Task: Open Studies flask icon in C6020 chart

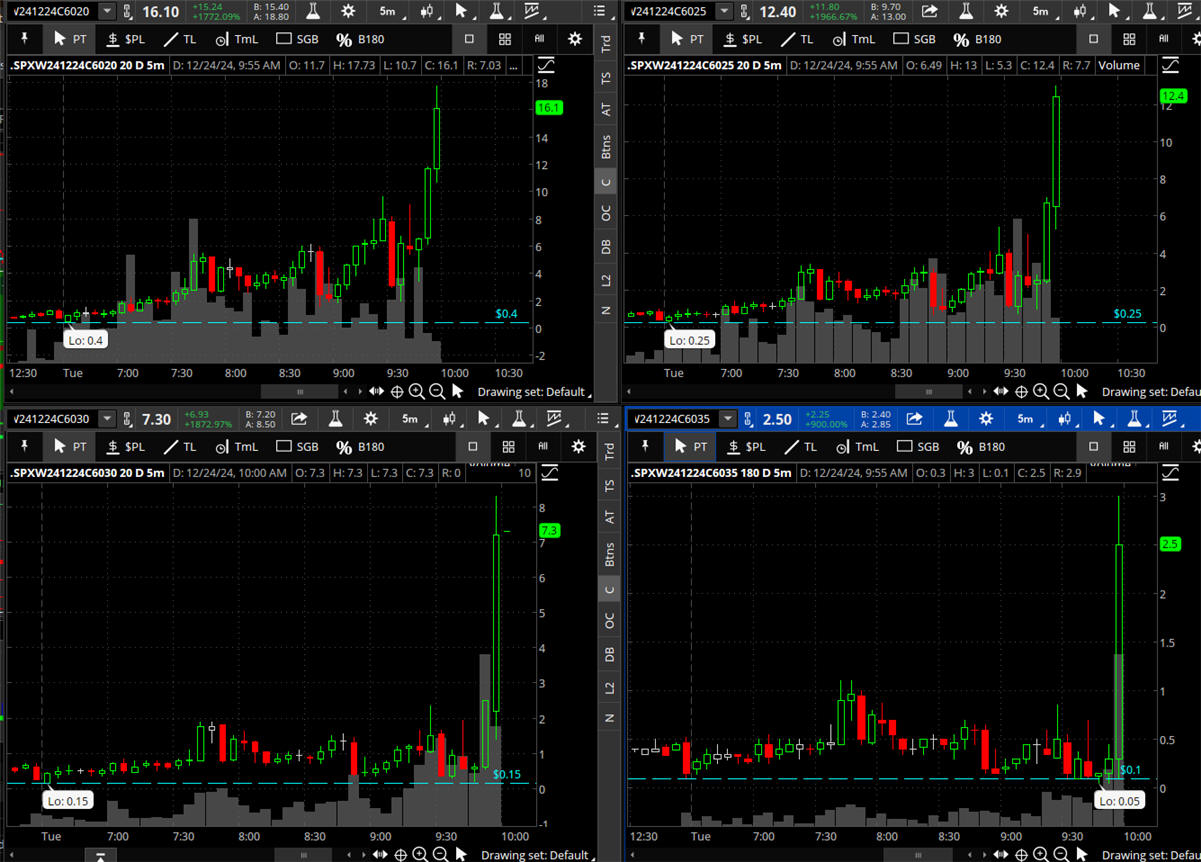Action: coord(313,11)
